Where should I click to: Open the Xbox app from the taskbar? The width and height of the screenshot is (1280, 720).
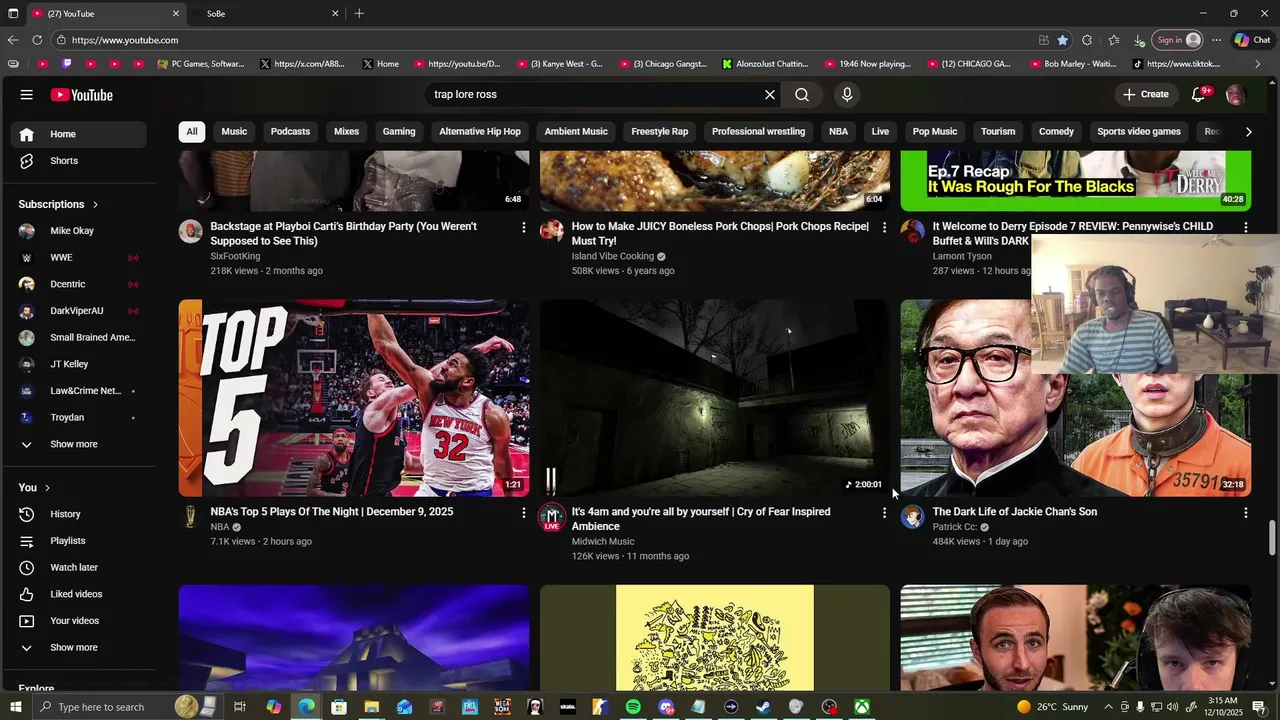[861, 707]
